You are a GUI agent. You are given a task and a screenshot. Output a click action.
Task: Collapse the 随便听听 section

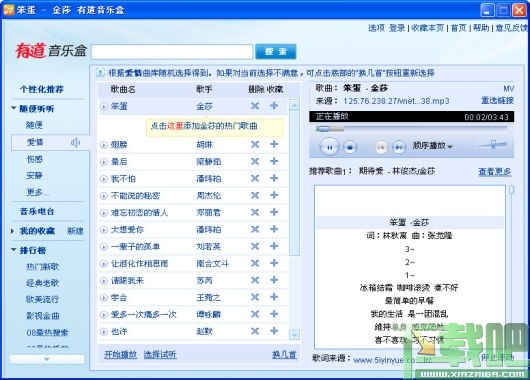point(14,108)
